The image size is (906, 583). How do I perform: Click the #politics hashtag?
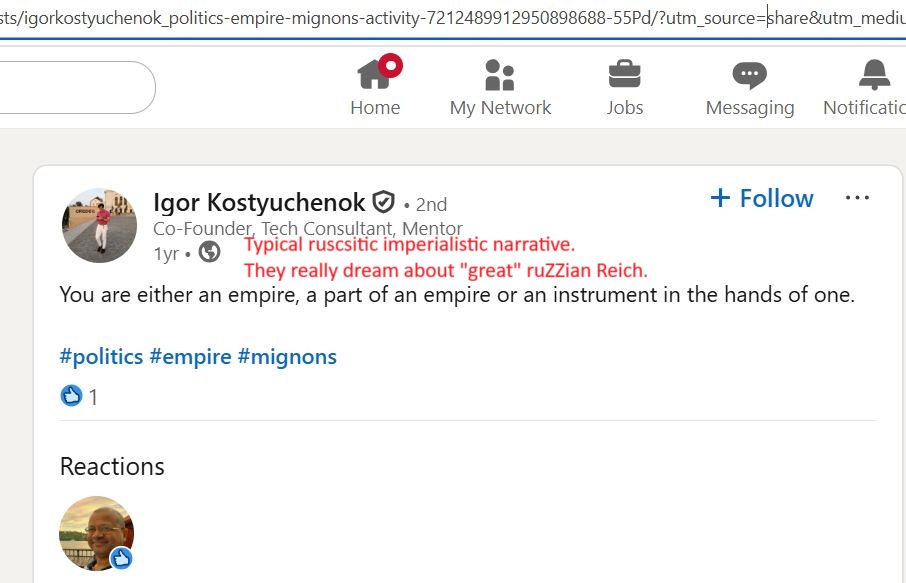point(101,357)
